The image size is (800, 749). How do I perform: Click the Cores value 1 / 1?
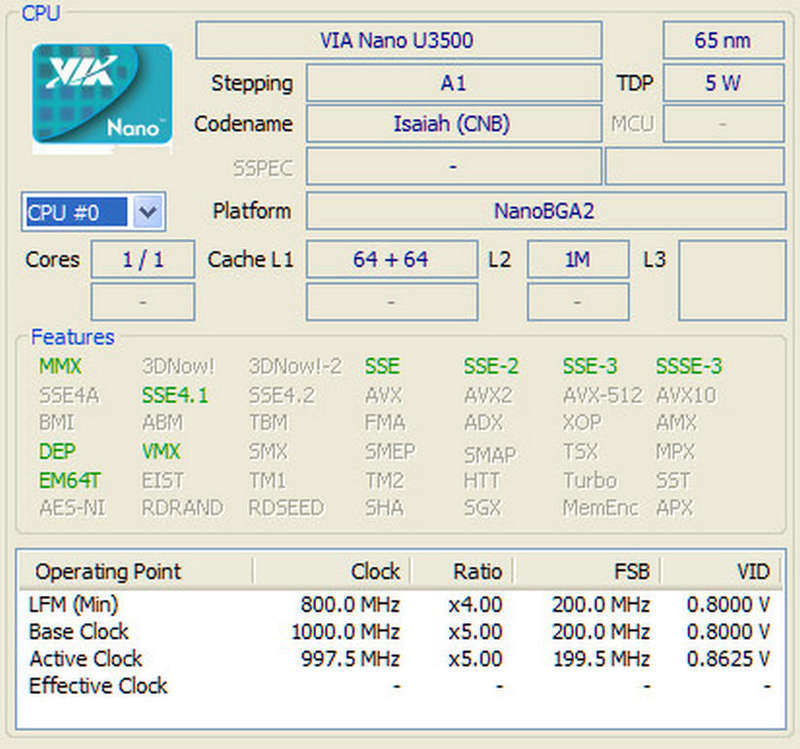[x=143, y=259]
